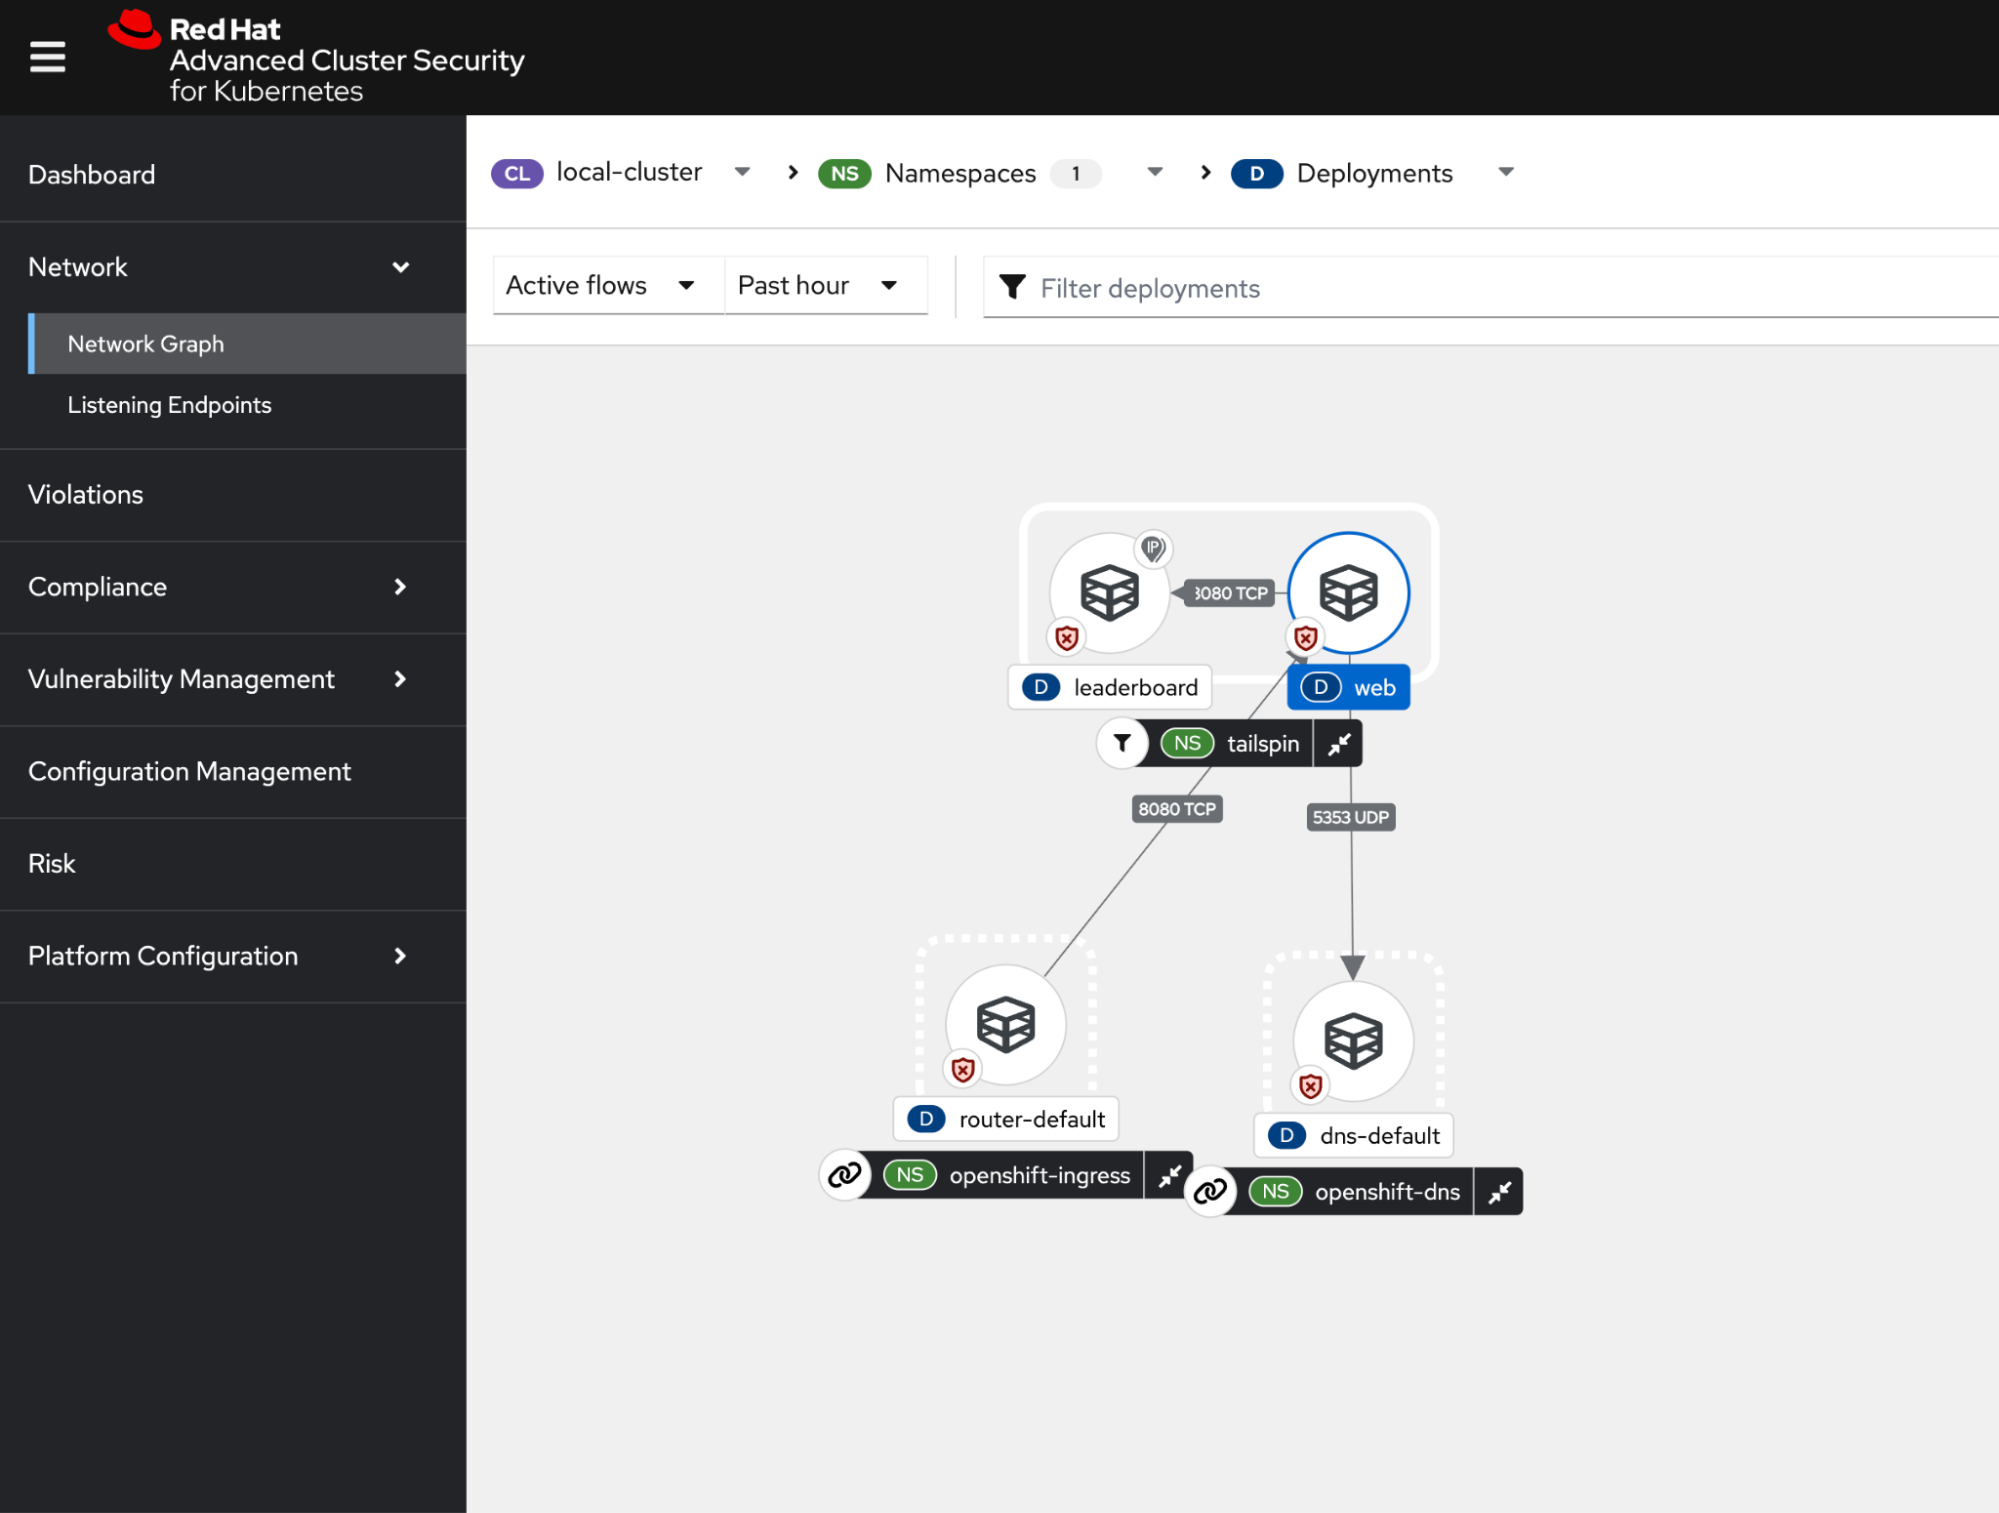
Task: Open the Active flows dropdown
Action: (x=601, y=286)
